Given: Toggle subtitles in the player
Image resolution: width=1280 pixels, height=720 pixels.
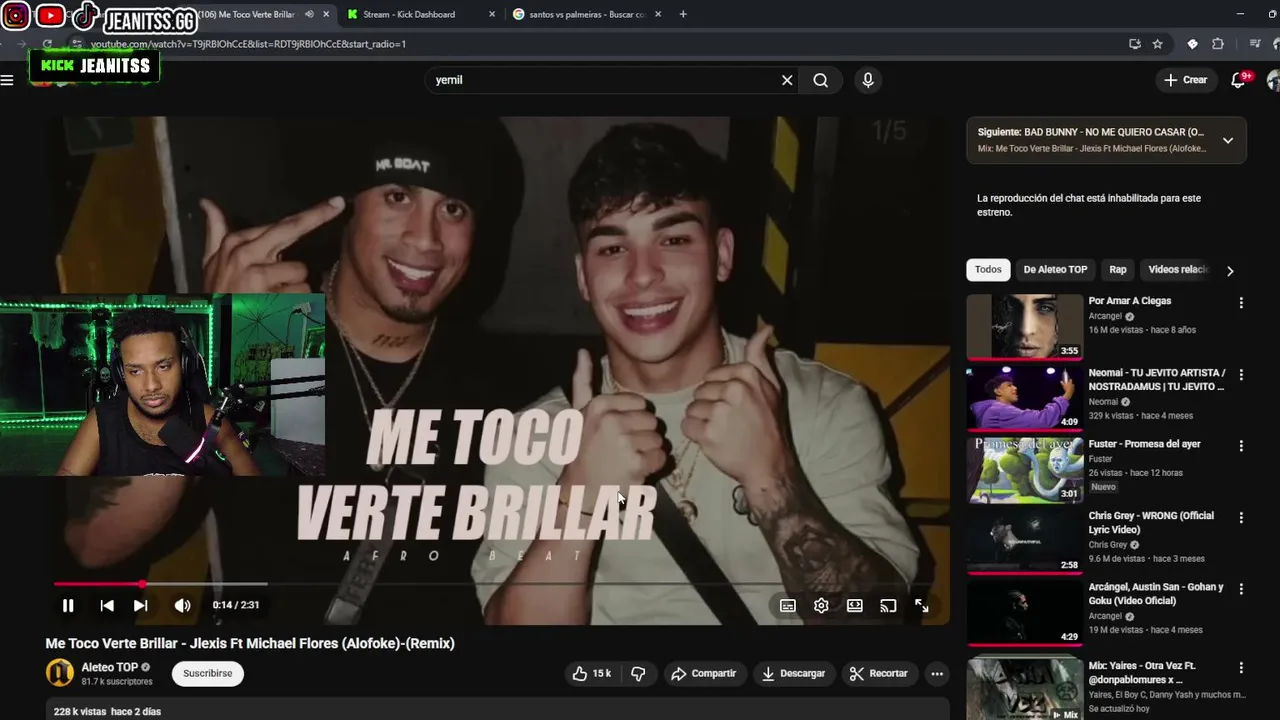Looking at the screenshot, I should point(788,605).
